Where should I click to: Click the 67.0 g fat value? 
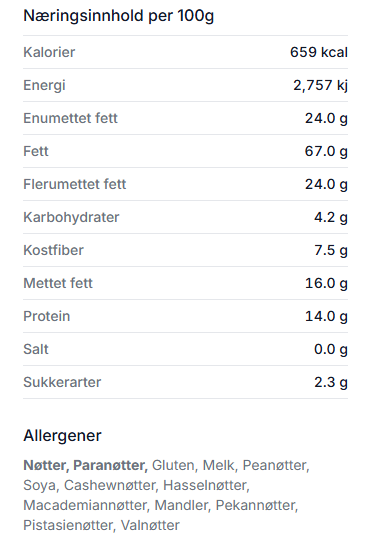[x=326, y=152]
